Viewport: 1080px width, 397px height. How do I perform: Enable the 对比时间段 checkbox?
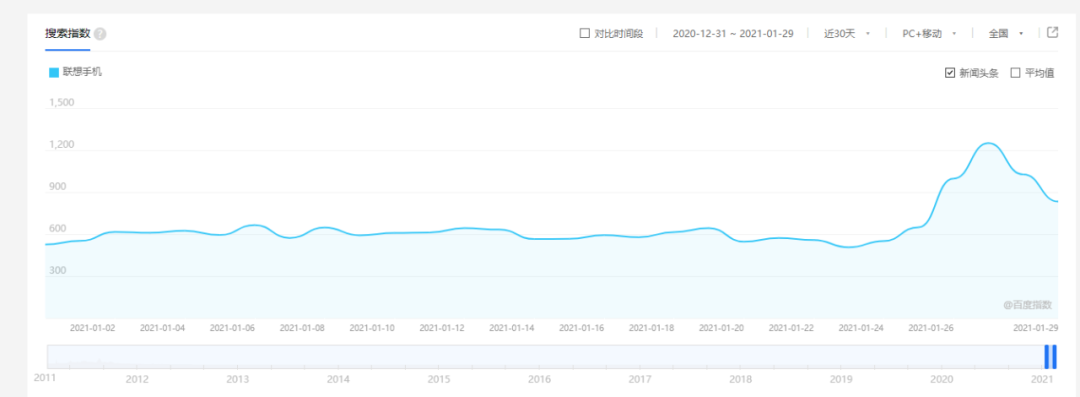click(585, 33)
